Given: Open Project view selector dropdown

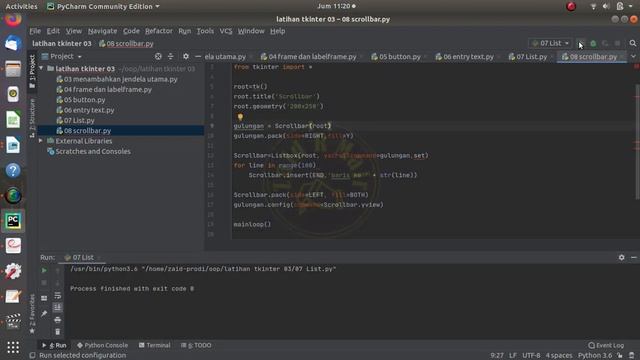Looking at the screenshot, I should (62, 56).
